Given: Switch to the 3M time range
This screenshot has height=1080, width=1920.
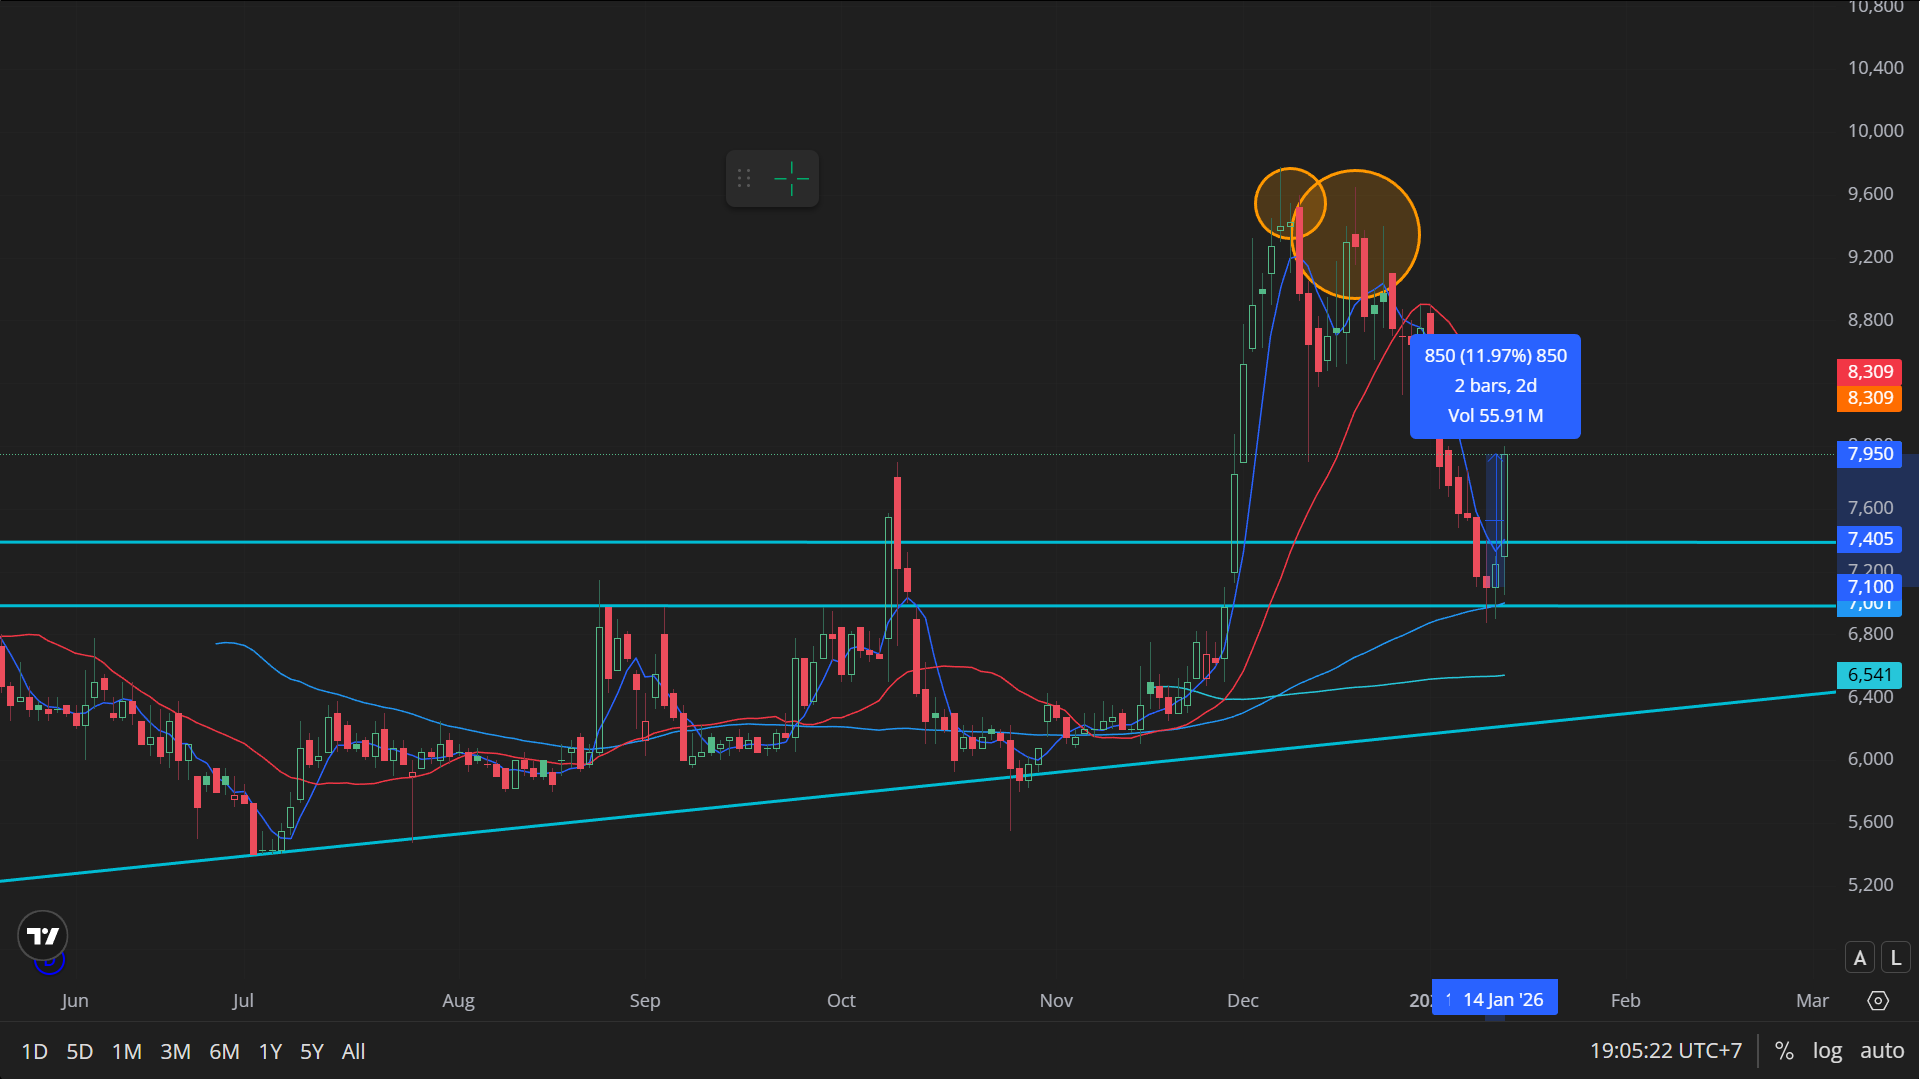Looking at the screenshot, I should [x=175, y=1052].
